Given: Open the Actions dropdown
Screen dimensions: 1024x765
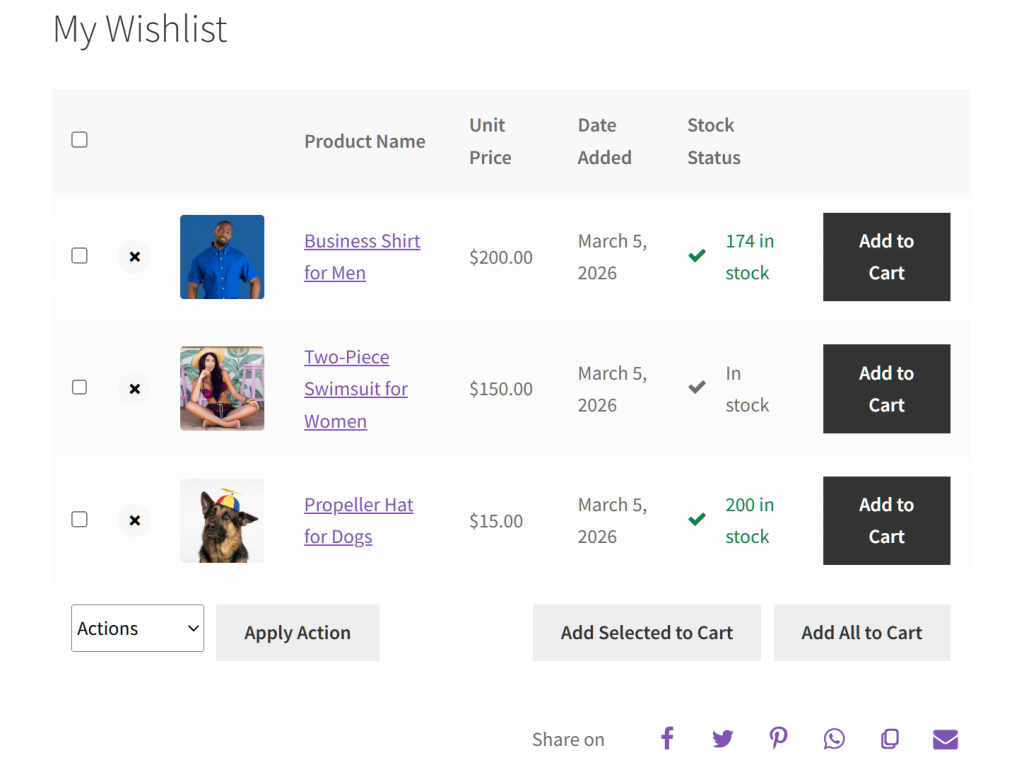Looking at the screenshot, I should pos(137,628).
